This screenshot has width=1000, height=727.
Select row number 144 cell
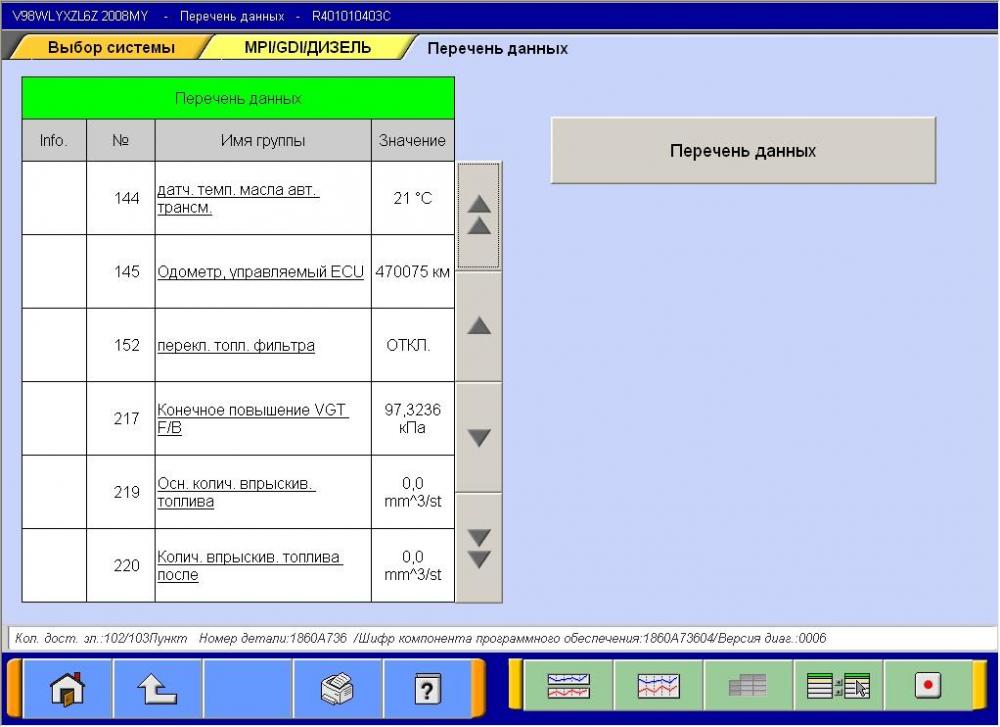click(121, 198)
